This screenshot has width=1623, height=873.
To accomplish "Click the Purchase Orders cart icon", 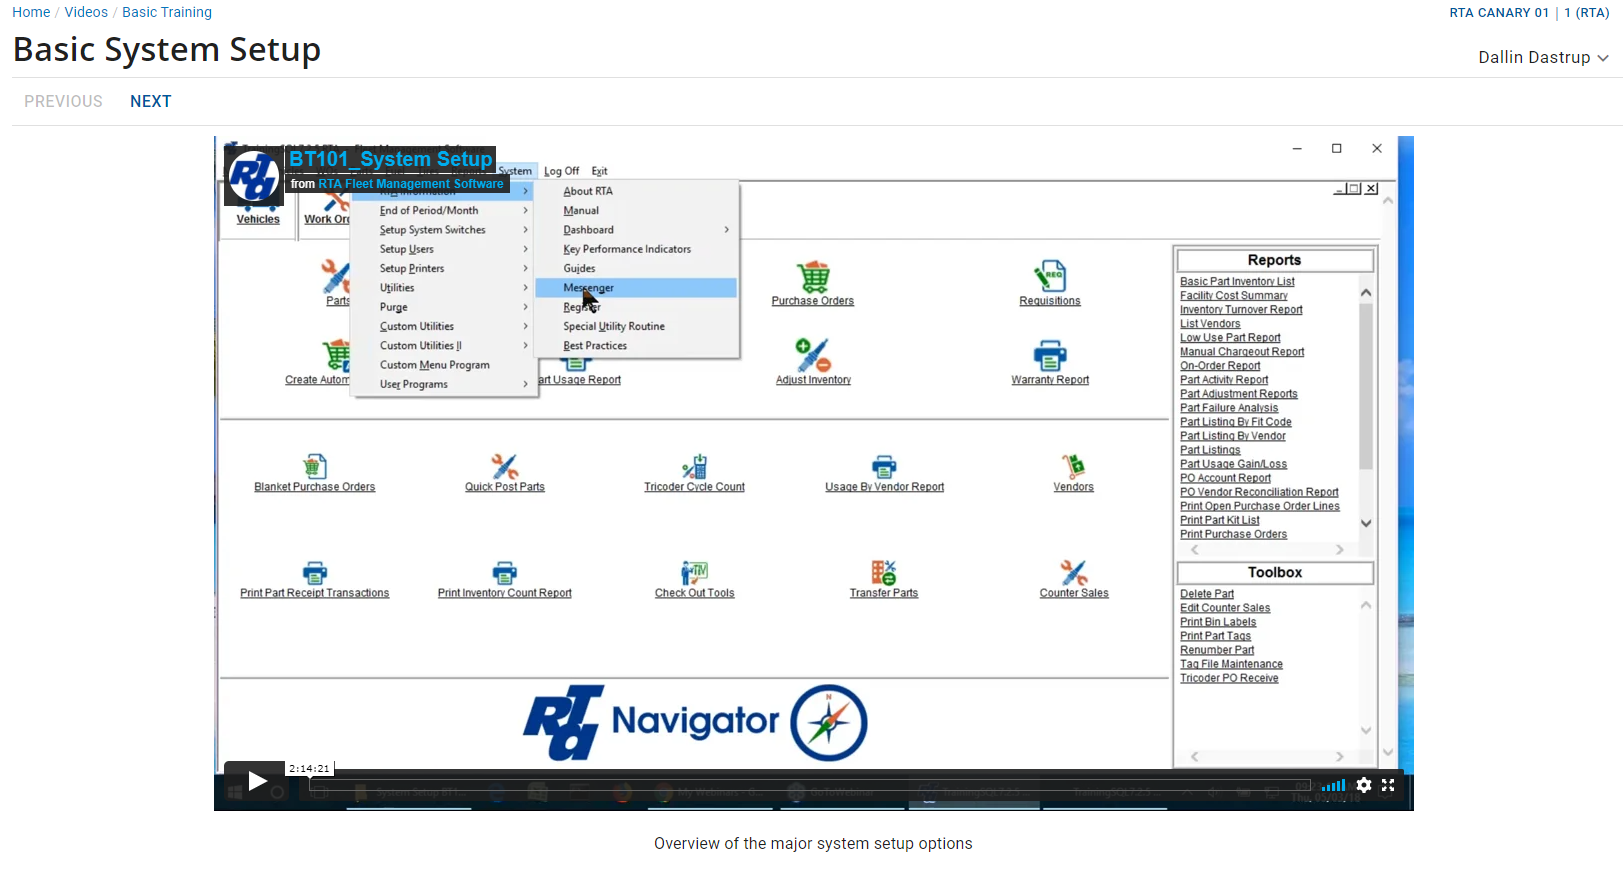I will pyautogui.click(x=813, y=276).
